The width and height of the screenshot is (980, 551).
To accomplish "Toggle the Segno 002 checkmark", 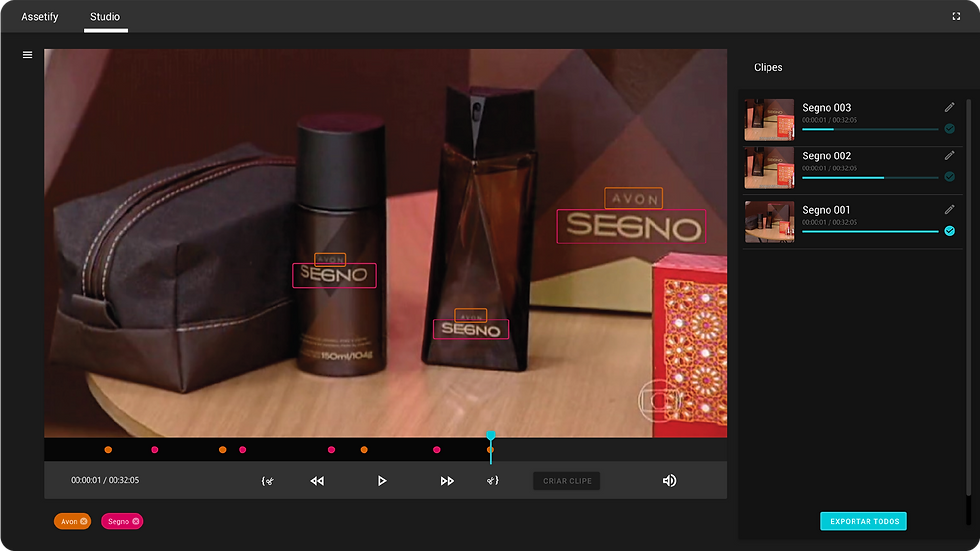I will click(x=949, y=177).
